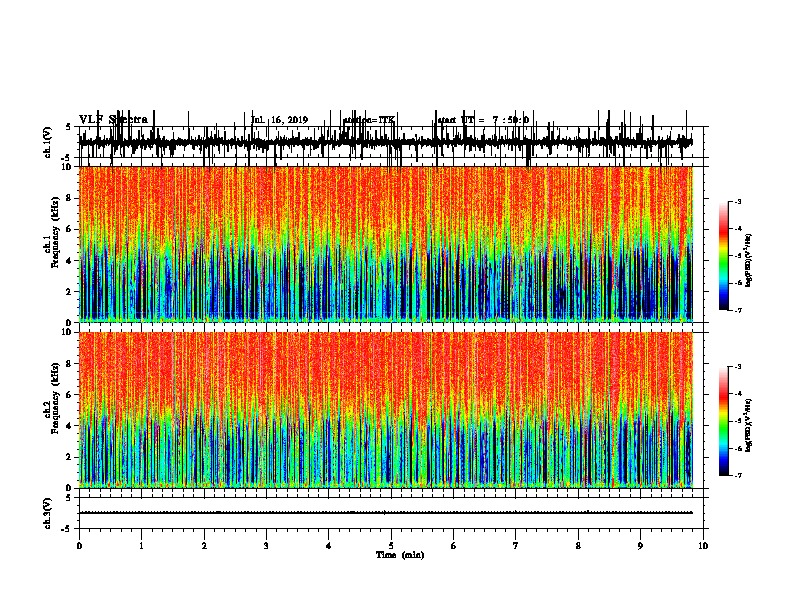
Task: Click time axis tick label "3"
Action: pos(266,545)
